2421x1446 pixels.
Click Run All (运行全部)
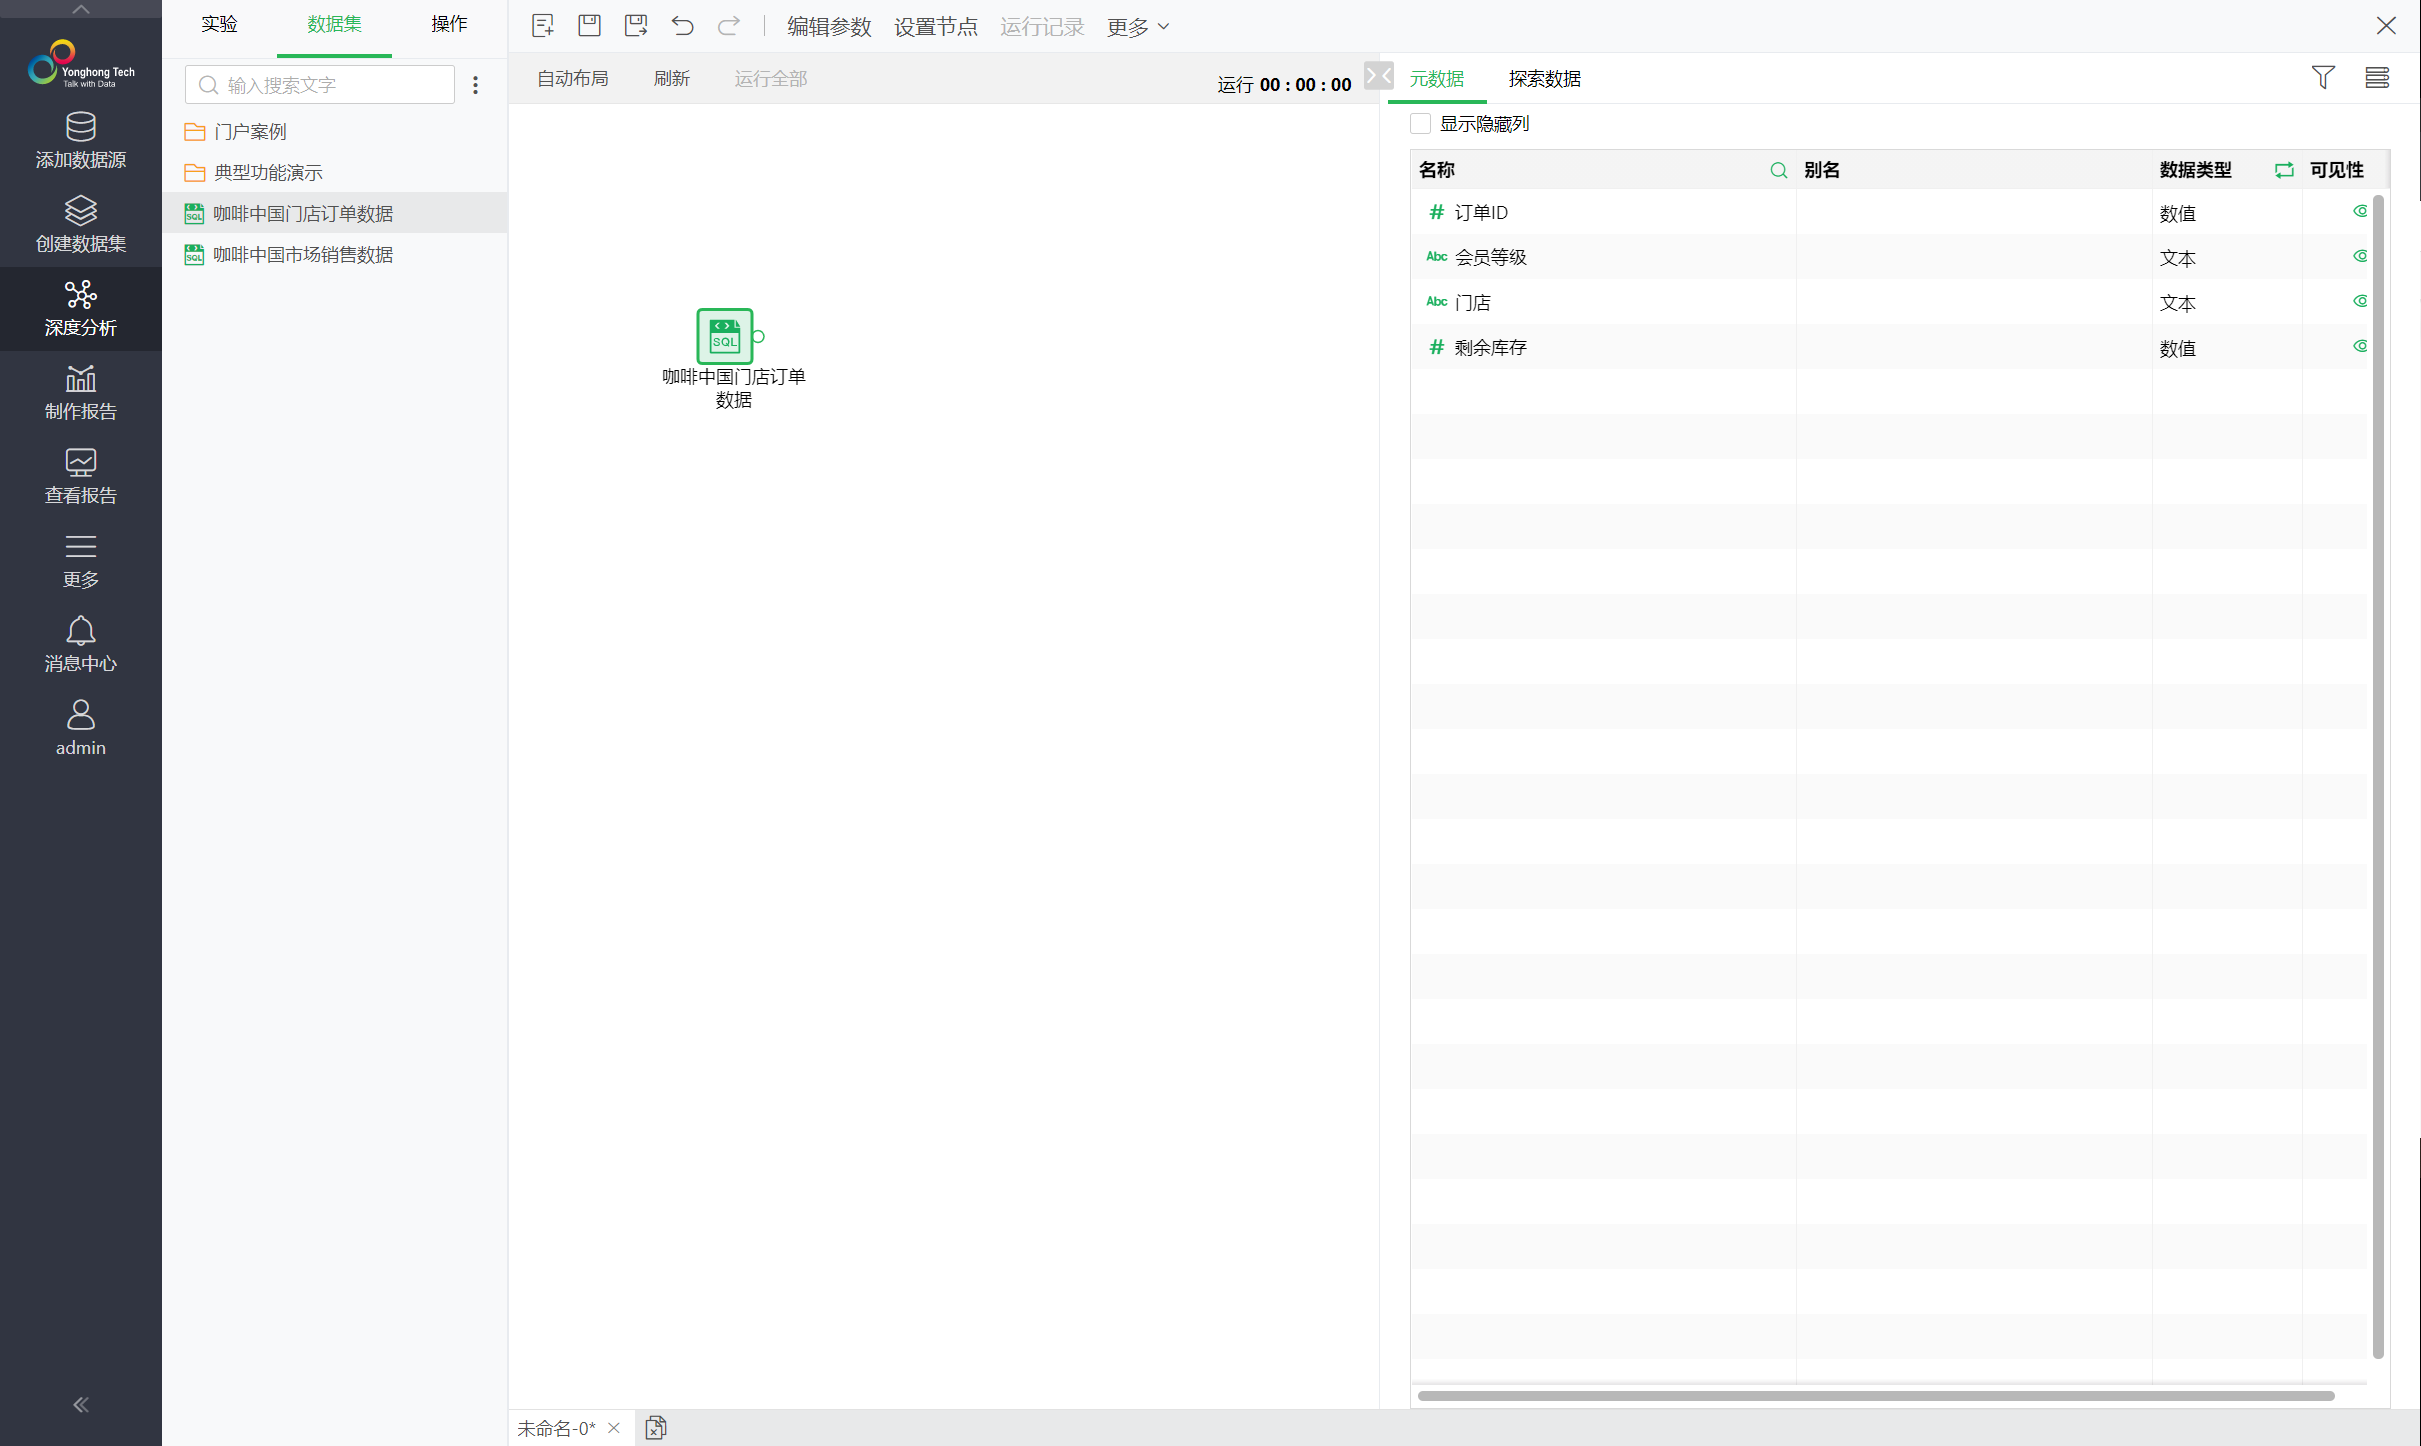[x=771, y=78]
